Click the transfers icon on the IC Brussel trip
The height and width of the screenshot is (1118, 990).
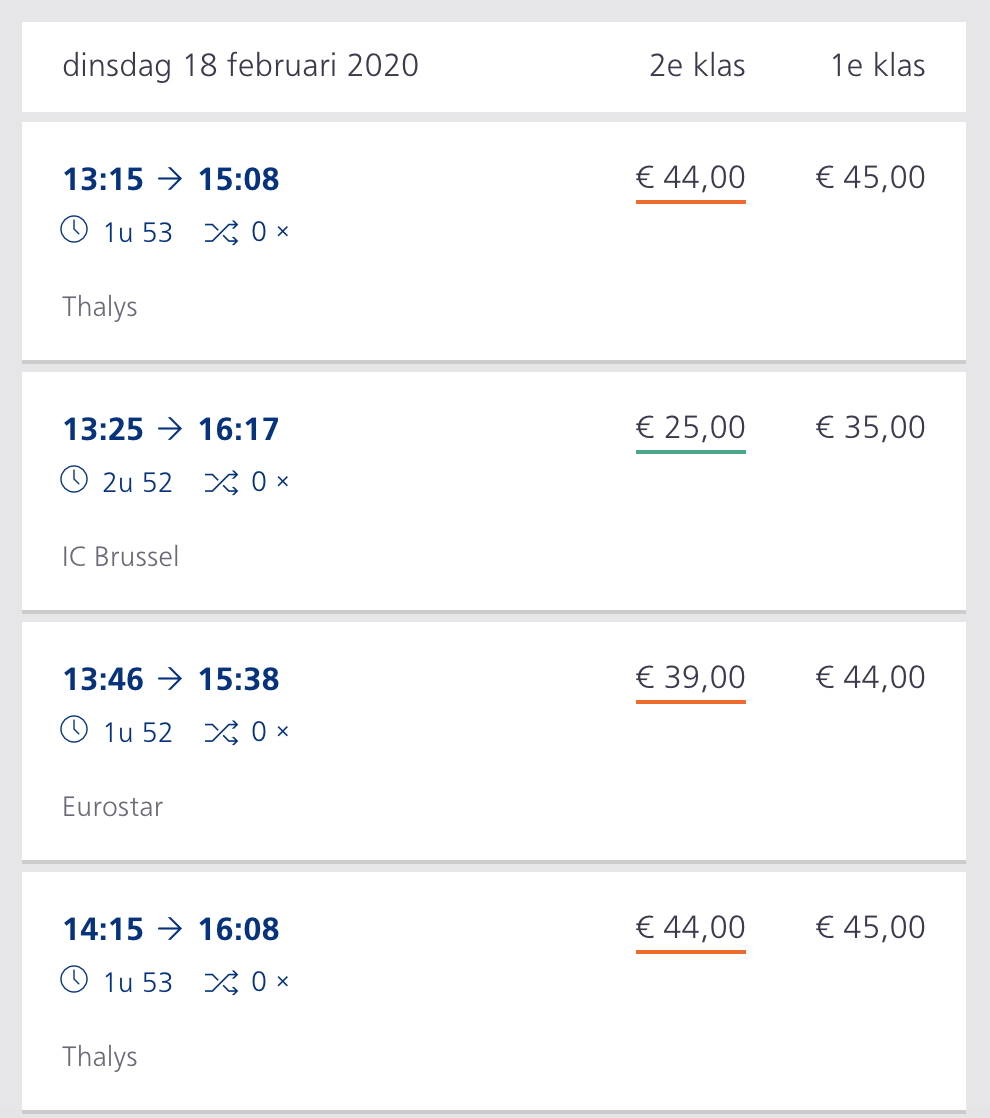point(221,482)
